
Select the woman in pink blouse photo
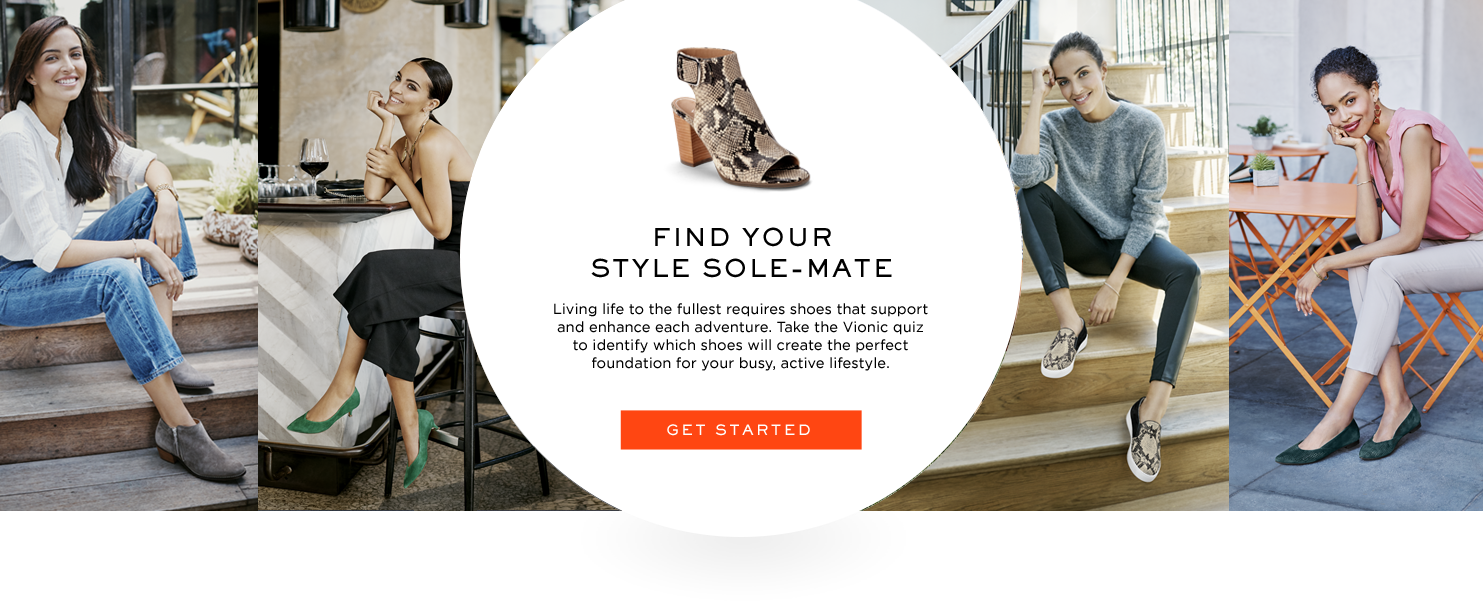1356,255
